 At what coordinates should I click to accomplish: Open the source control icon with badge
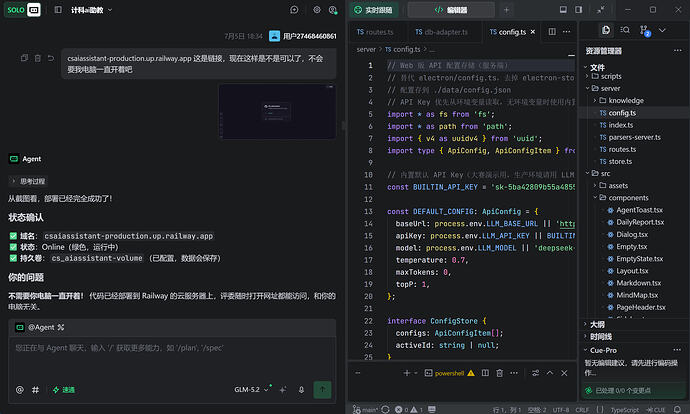point(645,30)
